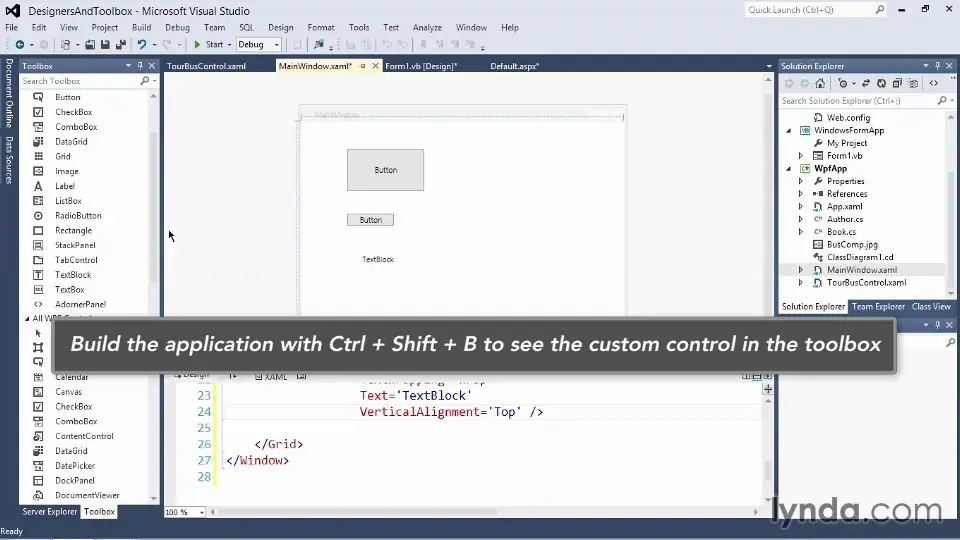Open the Build menu
Screen dimensions: 960x540
point(141,28)
